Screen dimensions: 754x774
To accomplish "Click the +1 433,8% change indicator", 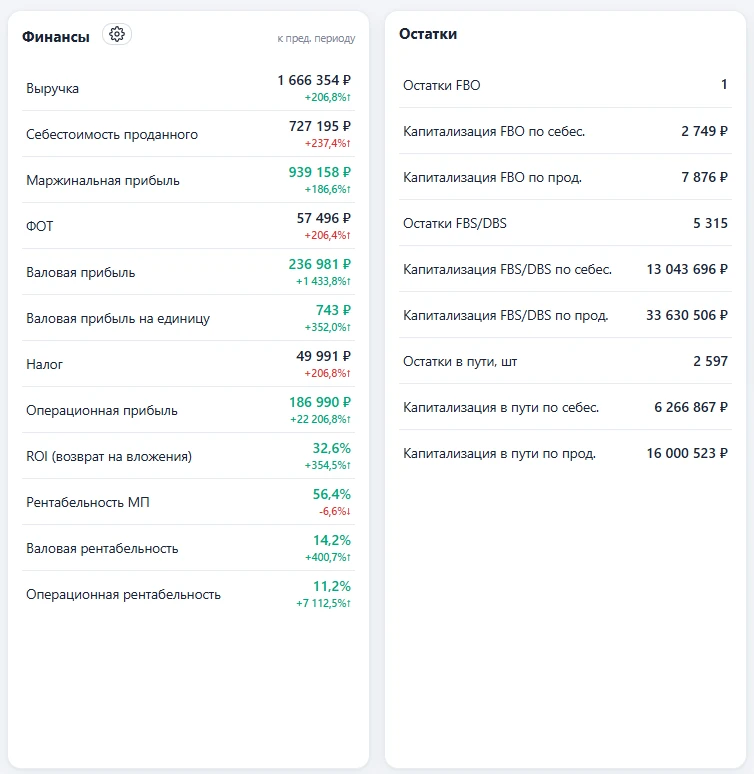I will (323, 281).
